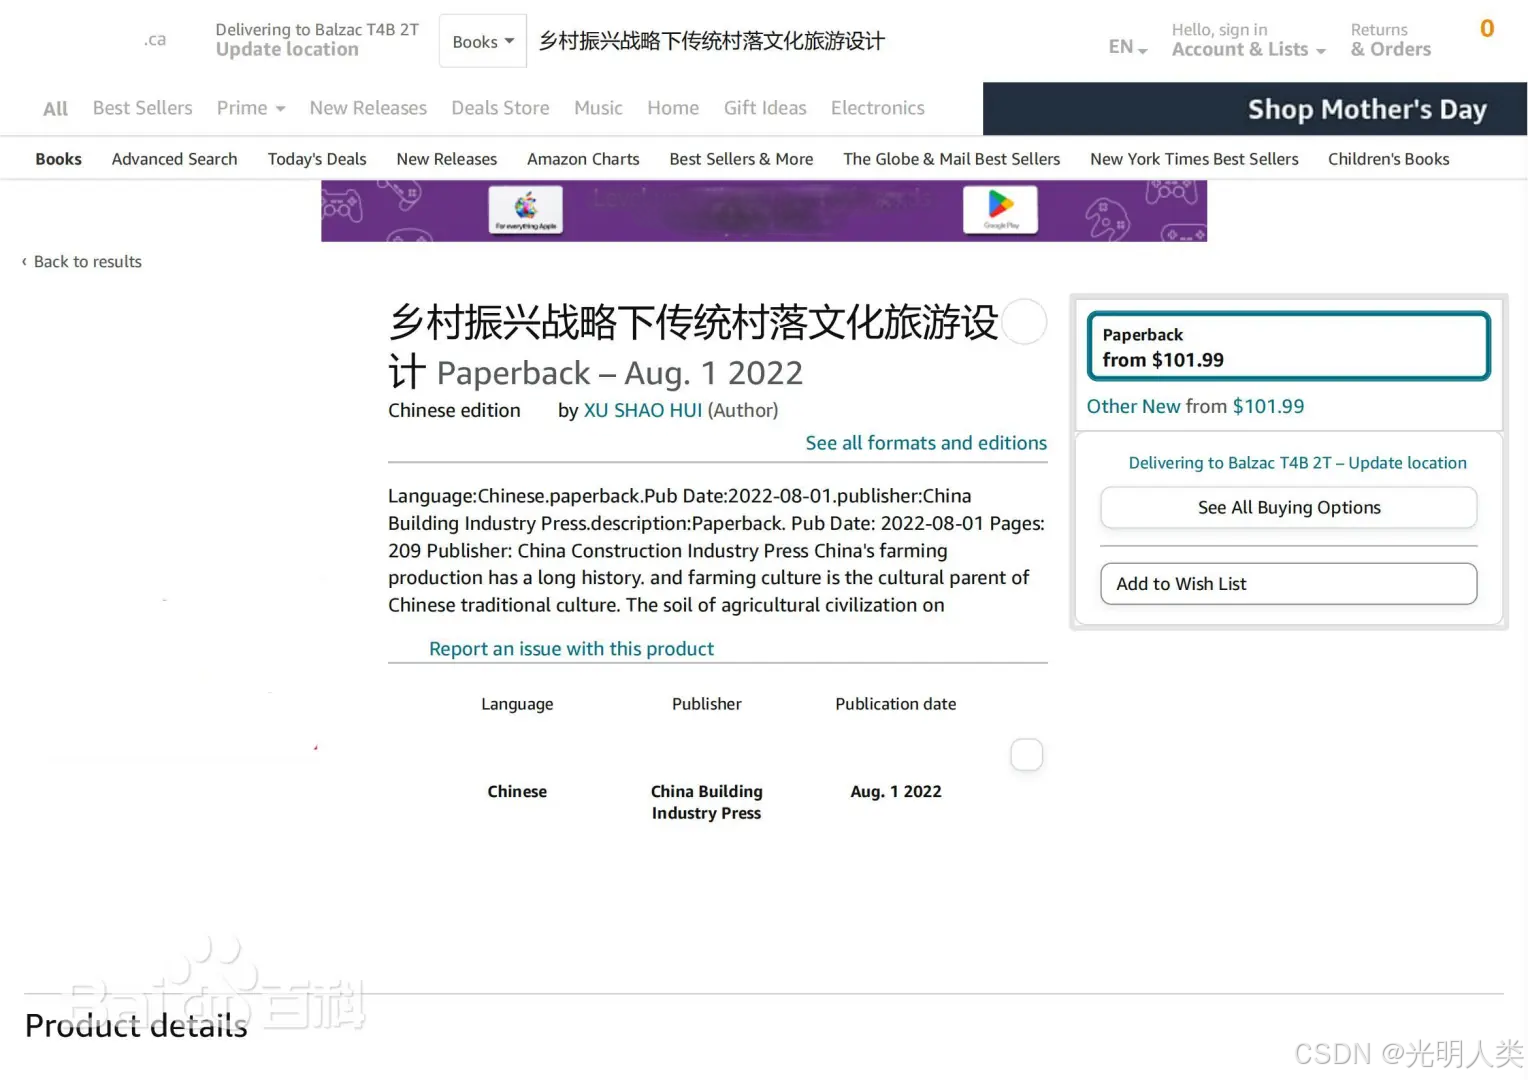Click Update location in the header
Viewport: 1528px width, 1080px height.
coord(287,50)
